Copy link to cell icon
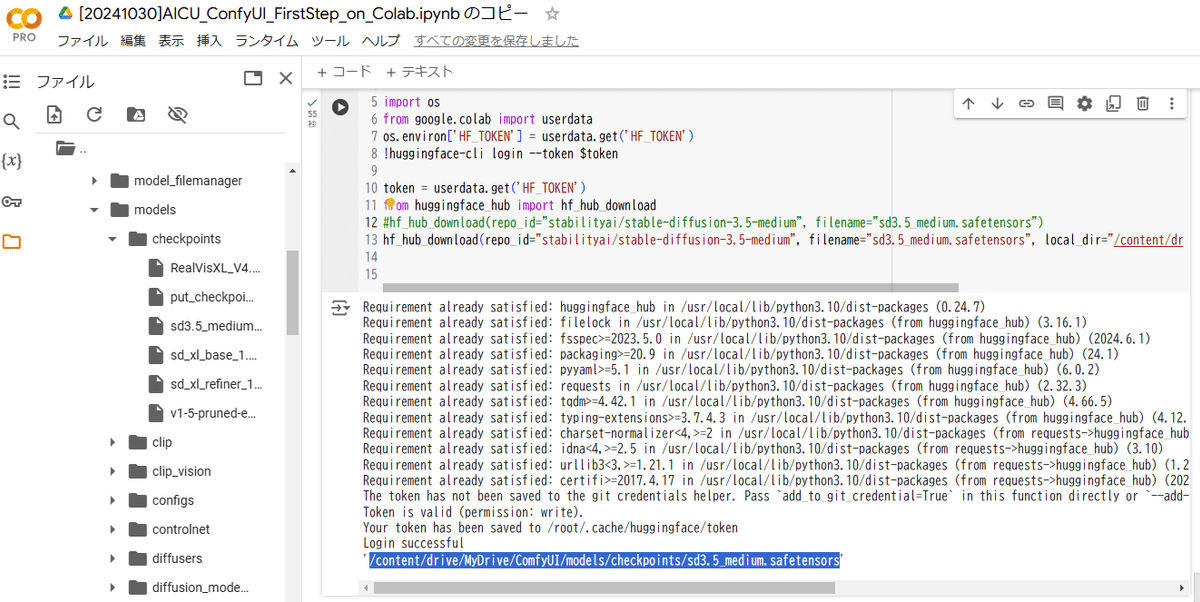 (x=1026, y=103)
